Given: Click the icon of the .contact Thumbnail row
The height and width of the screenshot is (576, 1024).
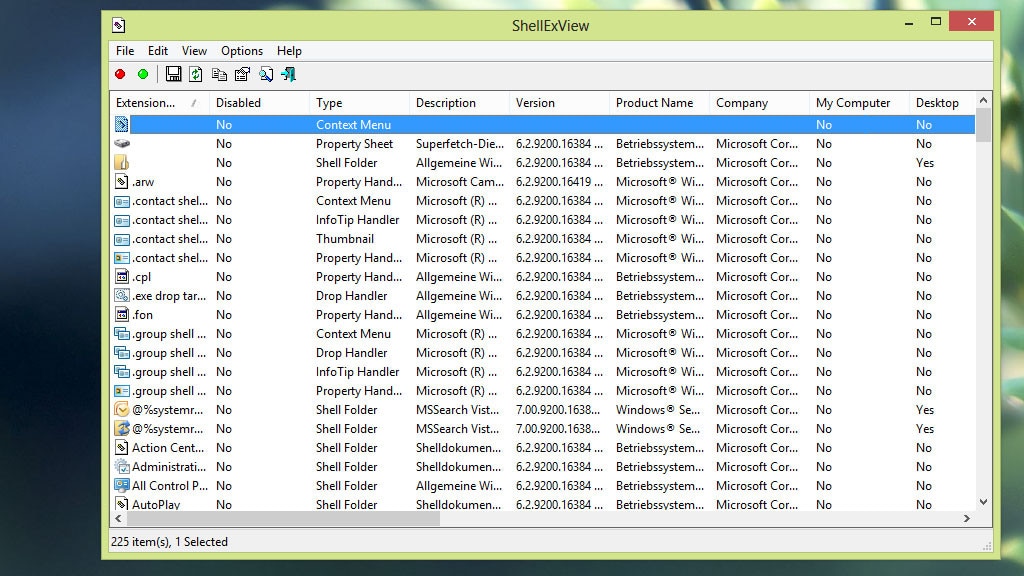Looking at the screenshot, I should pyautogui.click(x=122, y=239).
